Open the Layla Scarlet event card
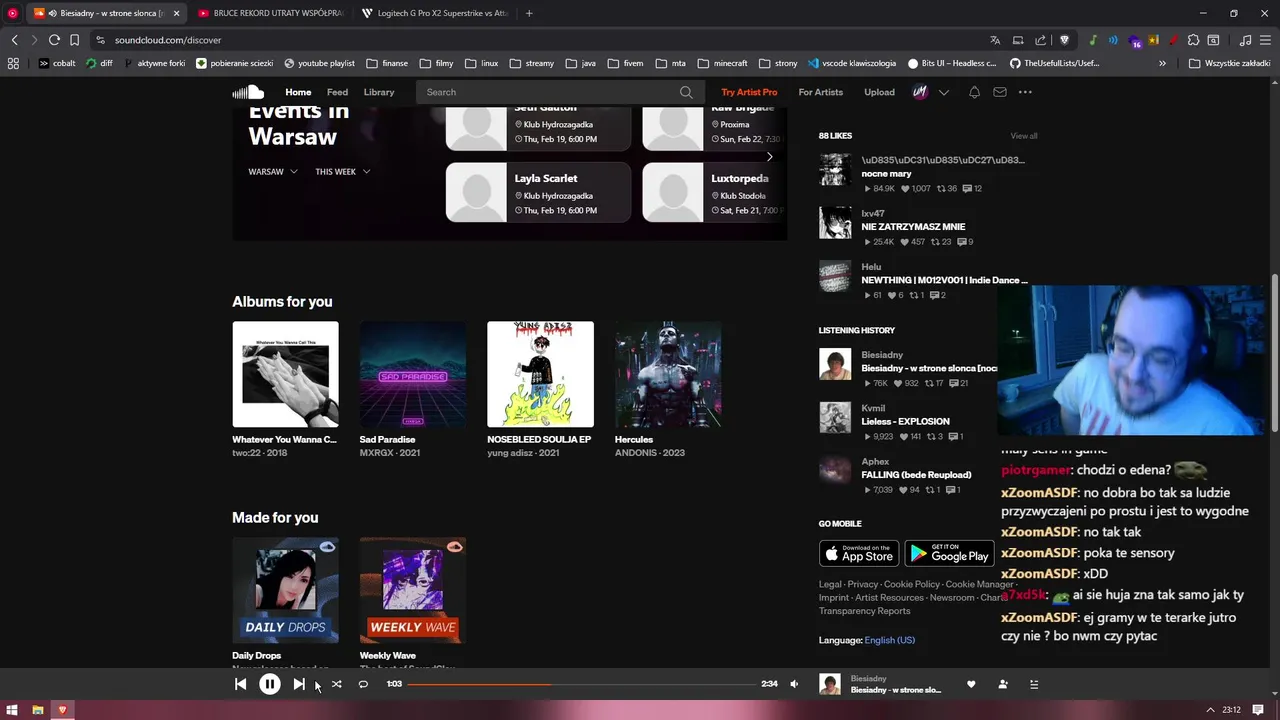Viewport: 1280px width, 720px height. click(538, 192)
